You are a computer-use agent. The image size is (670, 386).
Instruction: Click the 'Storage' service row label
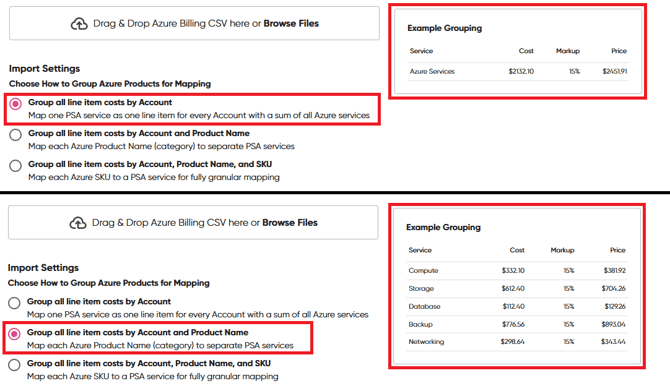[421, 289]
